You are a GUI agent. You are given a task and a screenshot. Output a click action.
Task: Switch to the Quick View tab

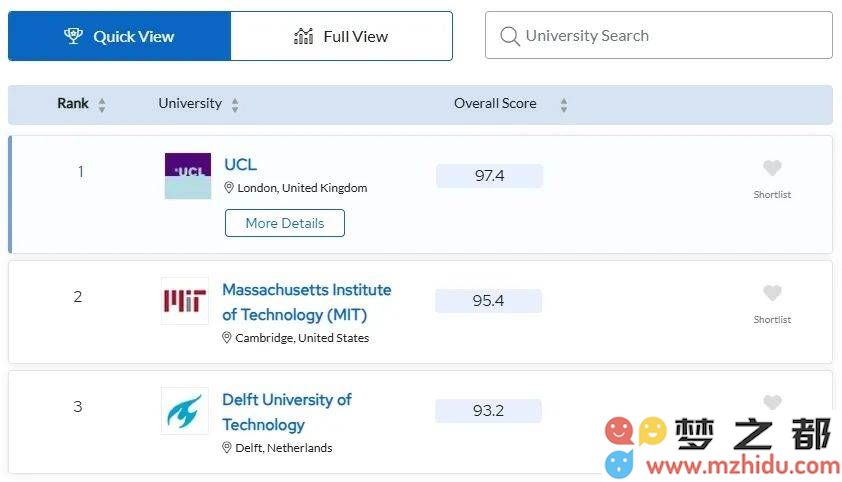coord(119,36)
